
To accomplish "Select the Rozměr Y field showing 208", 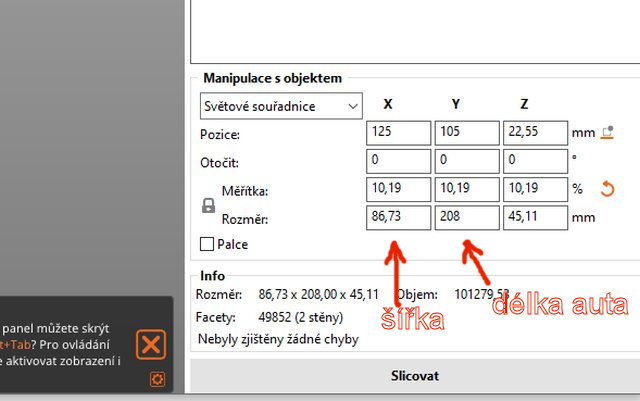I will pos(466,217).
